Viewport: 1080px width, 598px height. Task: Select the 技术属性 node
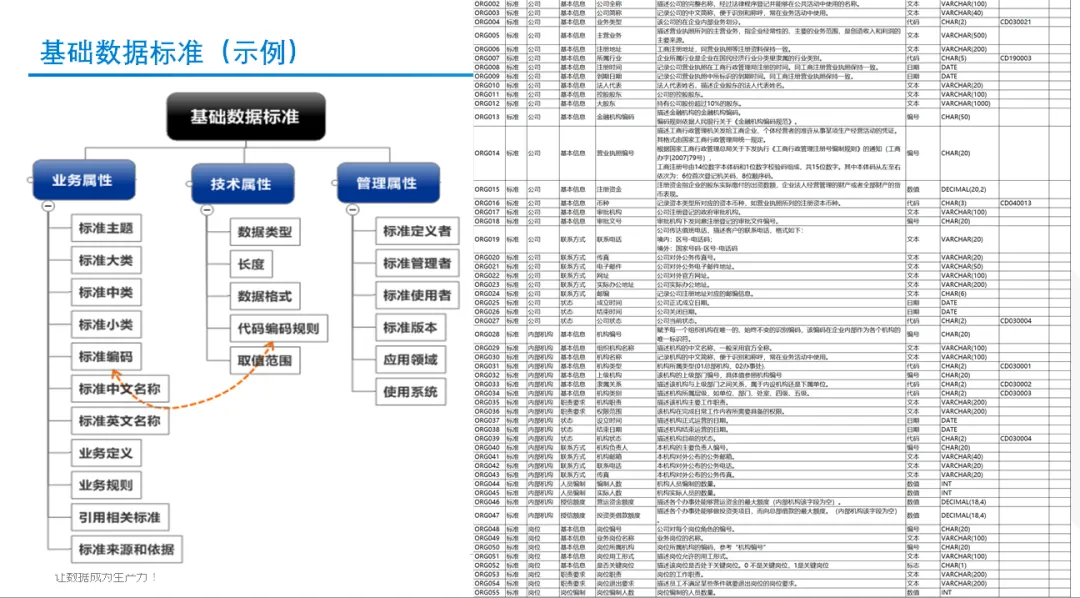tap(241, 184)
